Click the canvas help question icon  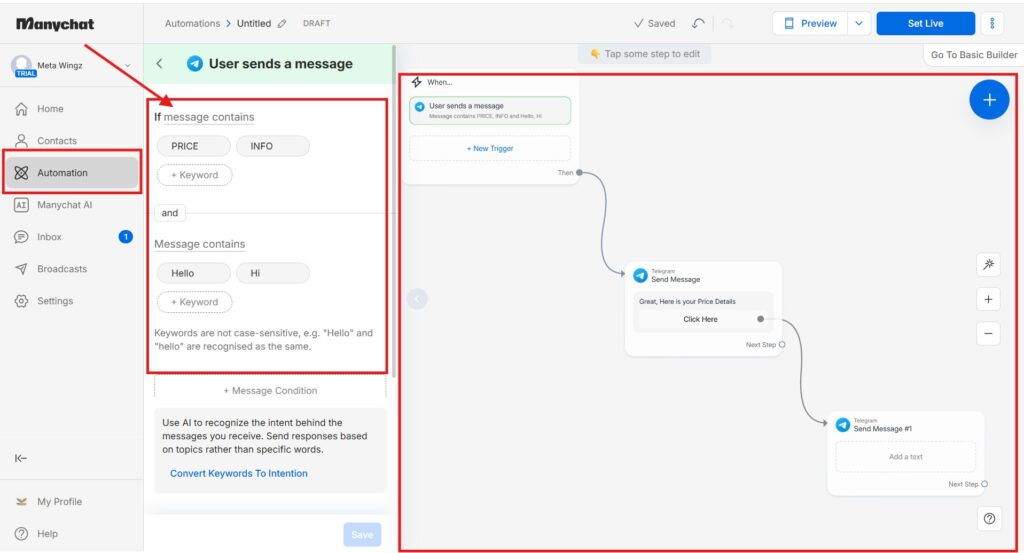click(x=989, y=518)
